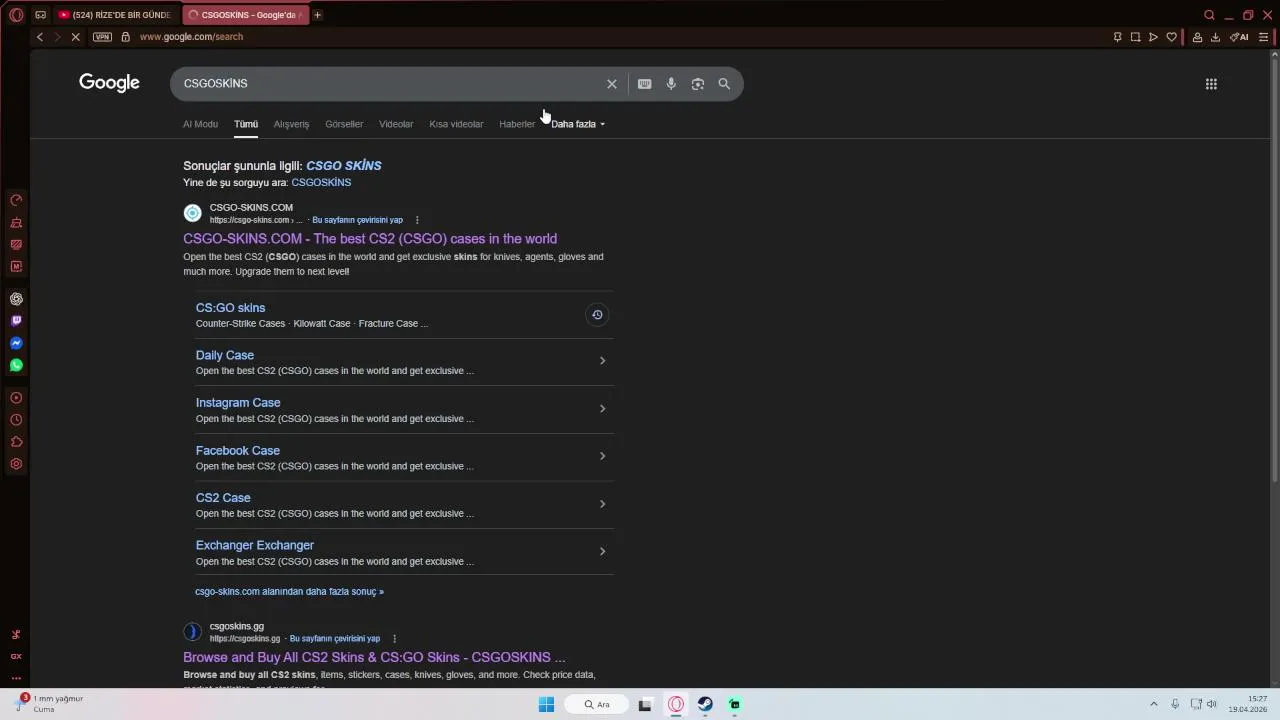Open the downloads icon in toolbar

coord(1215,37)
